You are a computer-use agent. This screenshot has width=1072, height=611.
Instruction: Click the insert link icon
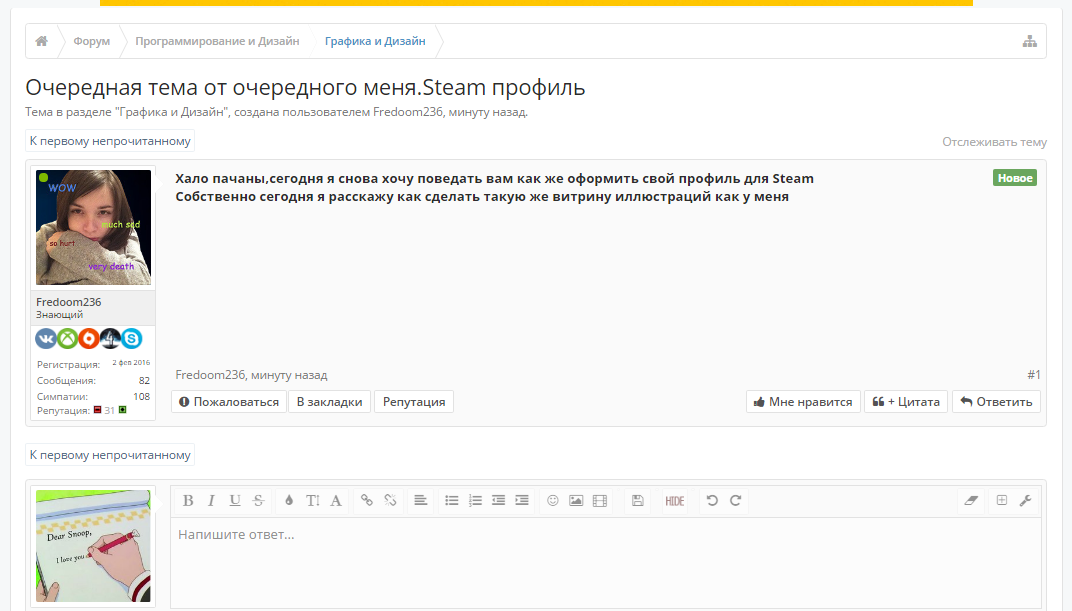(x=367, y=501)
